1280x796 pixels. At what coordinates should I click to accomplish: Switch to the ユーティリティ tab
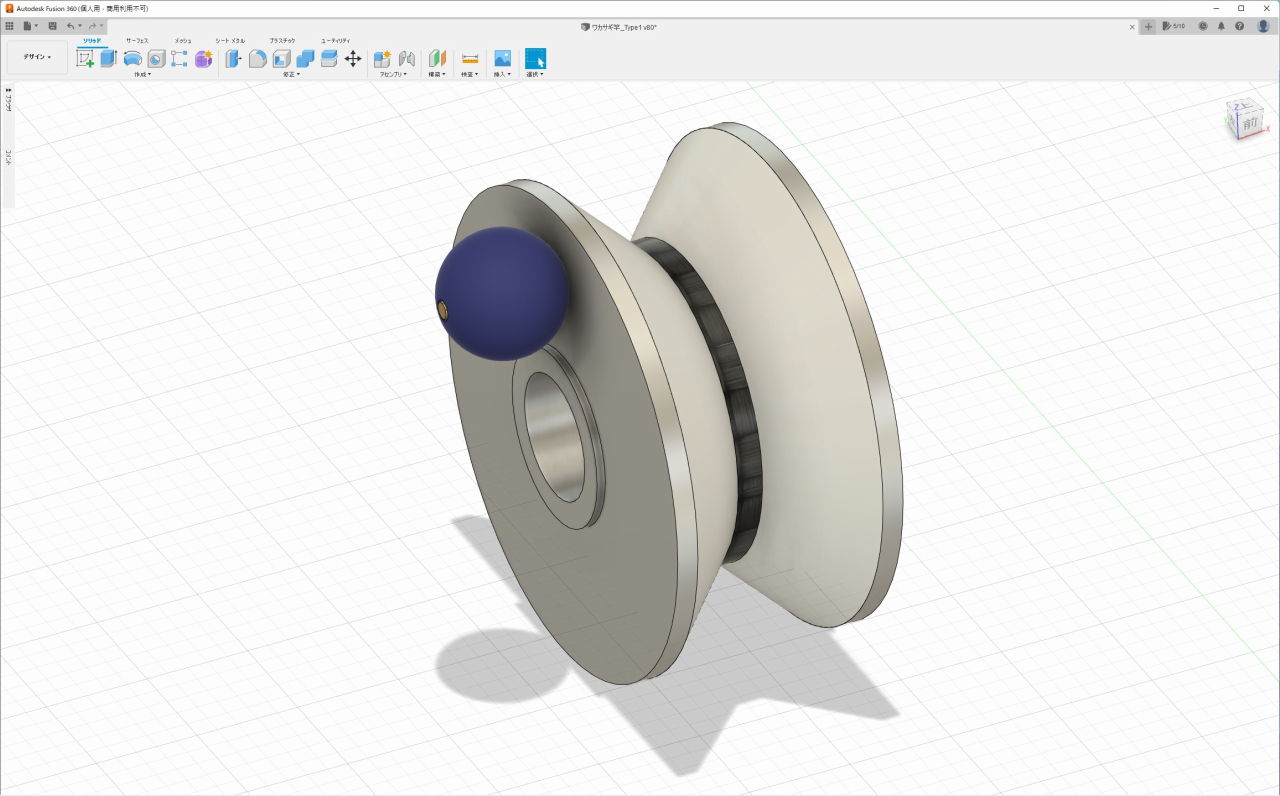(335, 40)
